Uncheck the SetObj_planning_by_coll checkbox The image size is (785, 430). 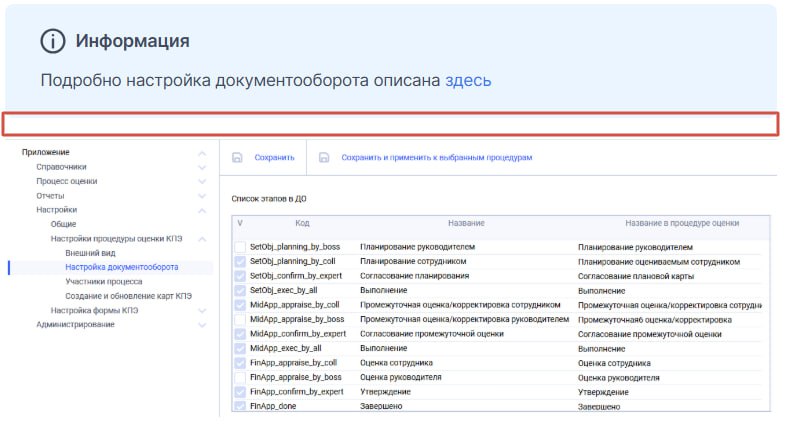pyautogui.click(x=239, y=261)
